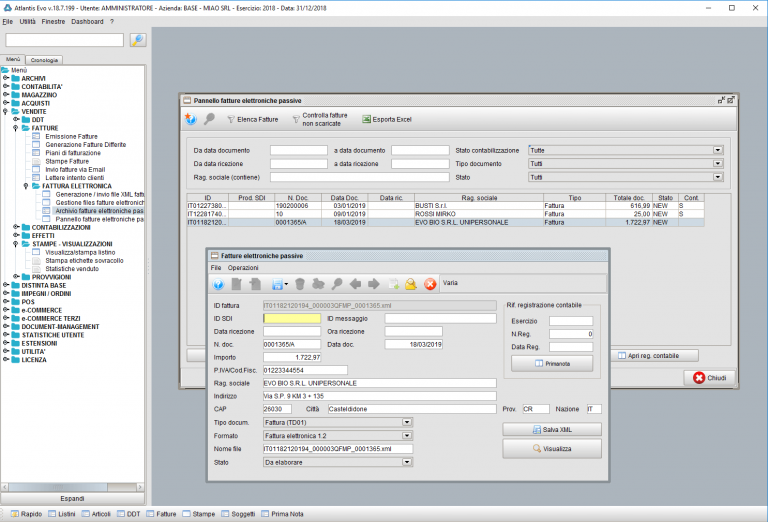Click the duplicate document icon in dialog toolbar

pos(255,284)
